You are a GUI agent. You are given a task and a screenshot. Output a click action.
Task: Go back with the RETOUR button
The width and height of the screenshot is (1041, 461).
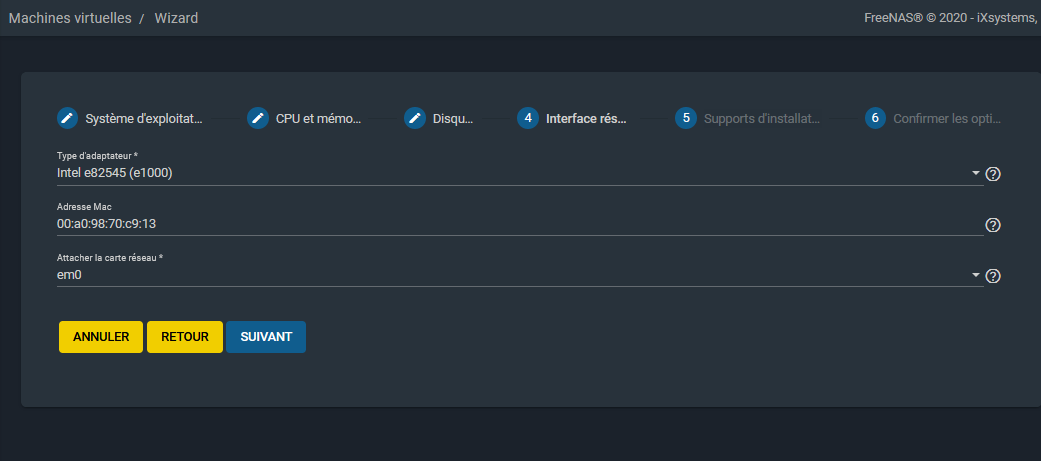185,337
